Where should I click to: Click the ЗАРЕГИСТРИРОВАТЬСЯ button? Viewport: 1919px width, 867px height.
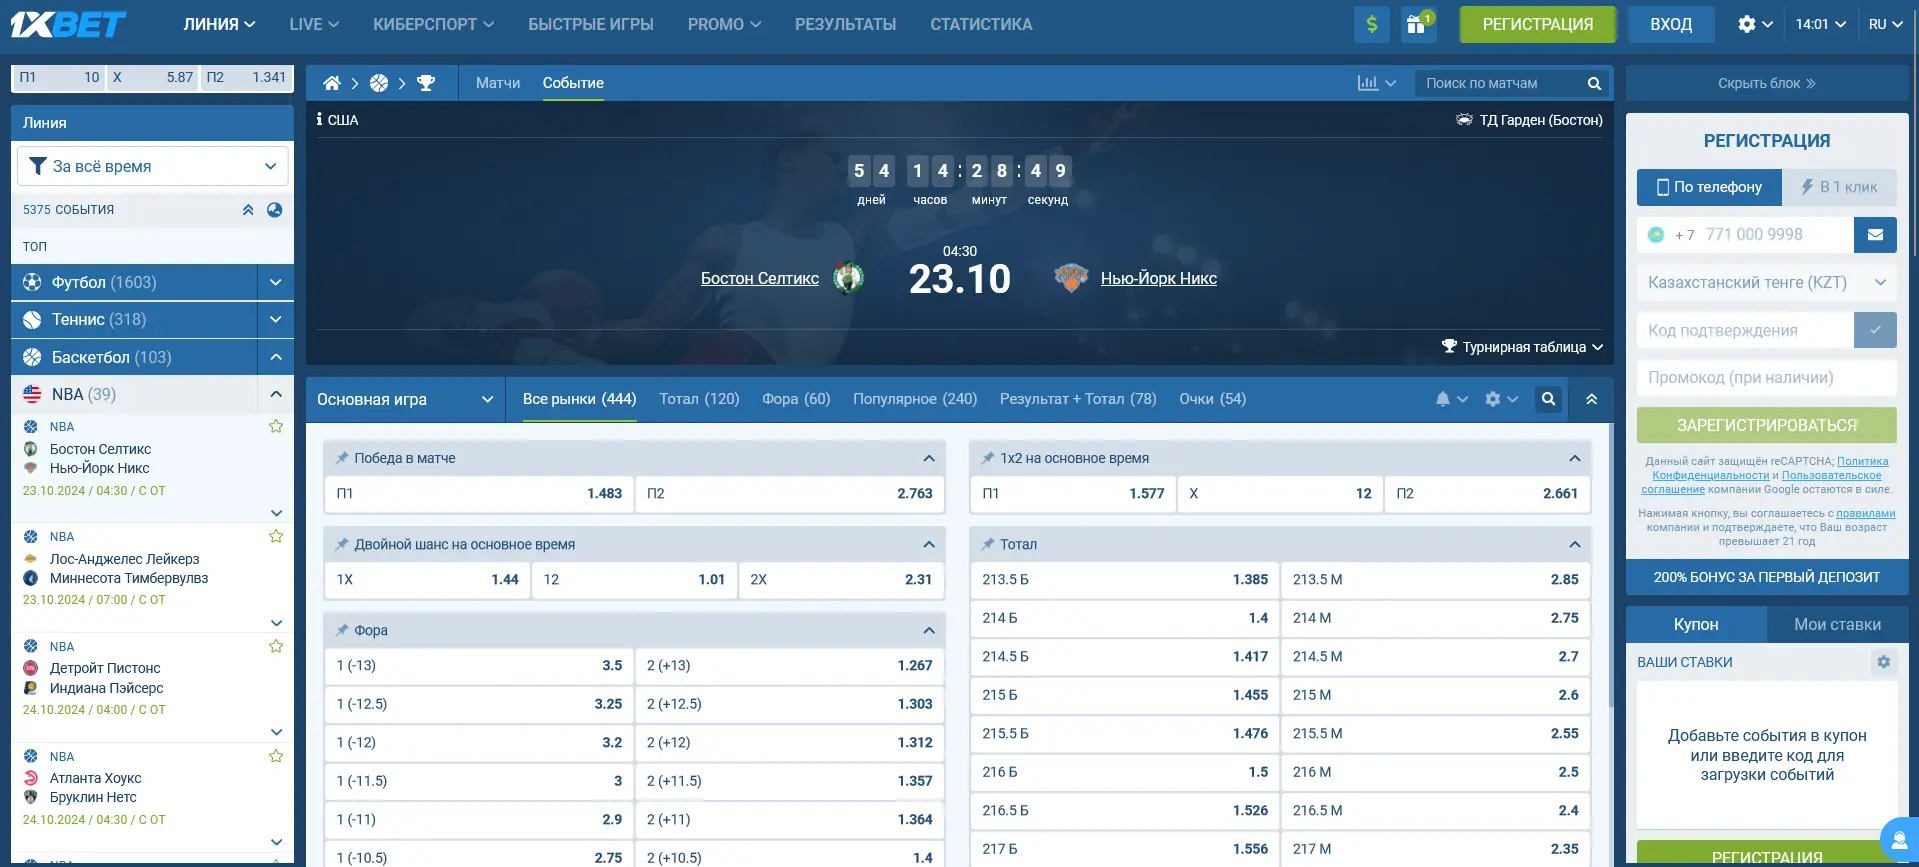(x=1767, y=425)
